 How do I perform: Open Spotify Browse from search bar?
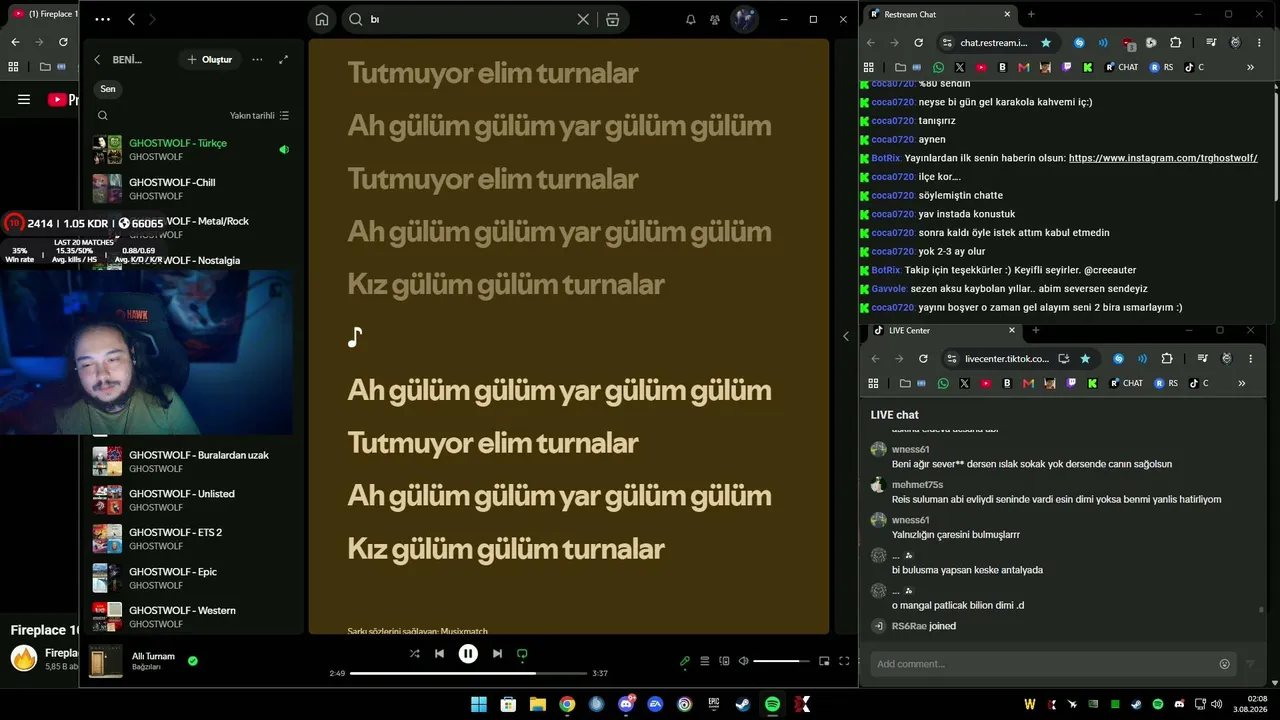click(x=612, y=19)
